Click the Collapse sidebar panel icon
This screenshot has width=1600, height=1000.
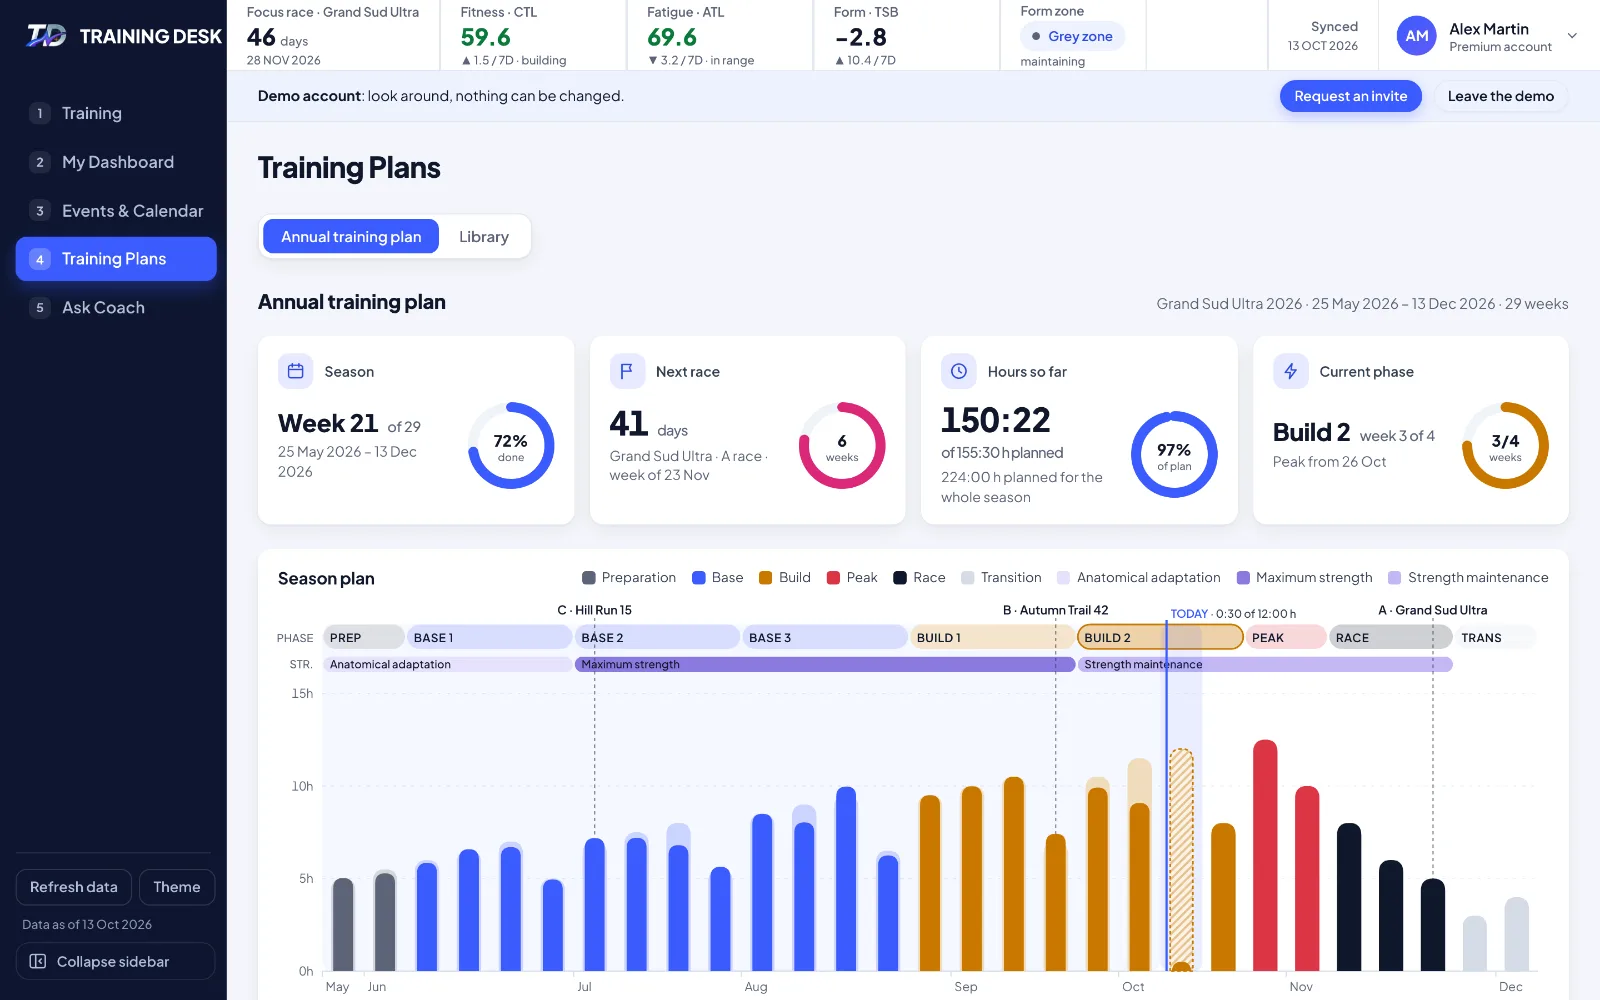point(38,961)
